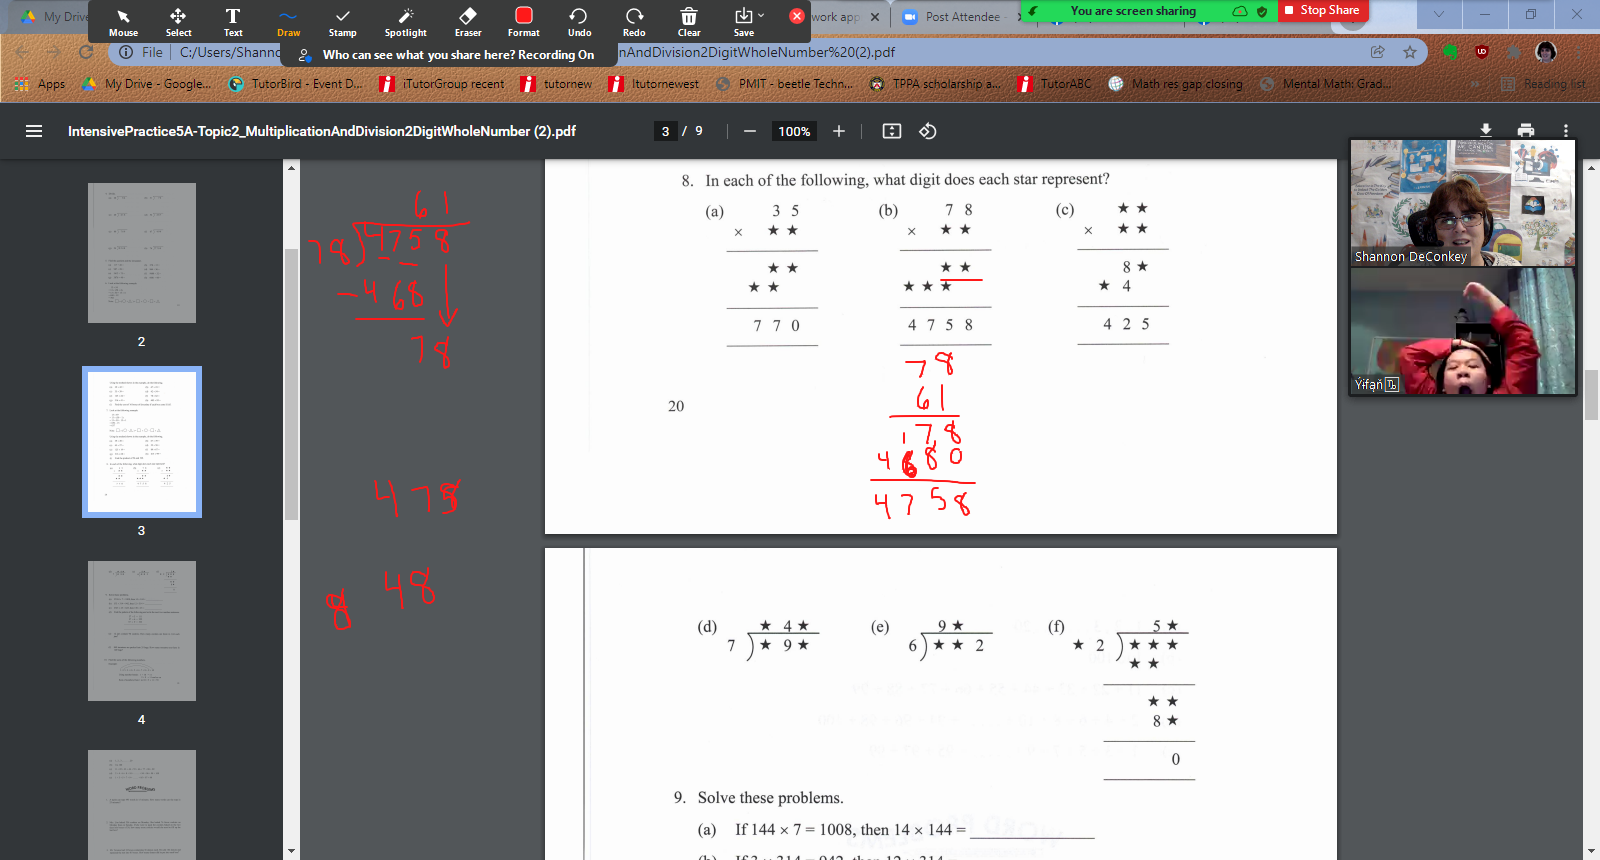1600x860 pixels.
Task: Open the Itutornewest bookmark
Action: tap(654, 84)
